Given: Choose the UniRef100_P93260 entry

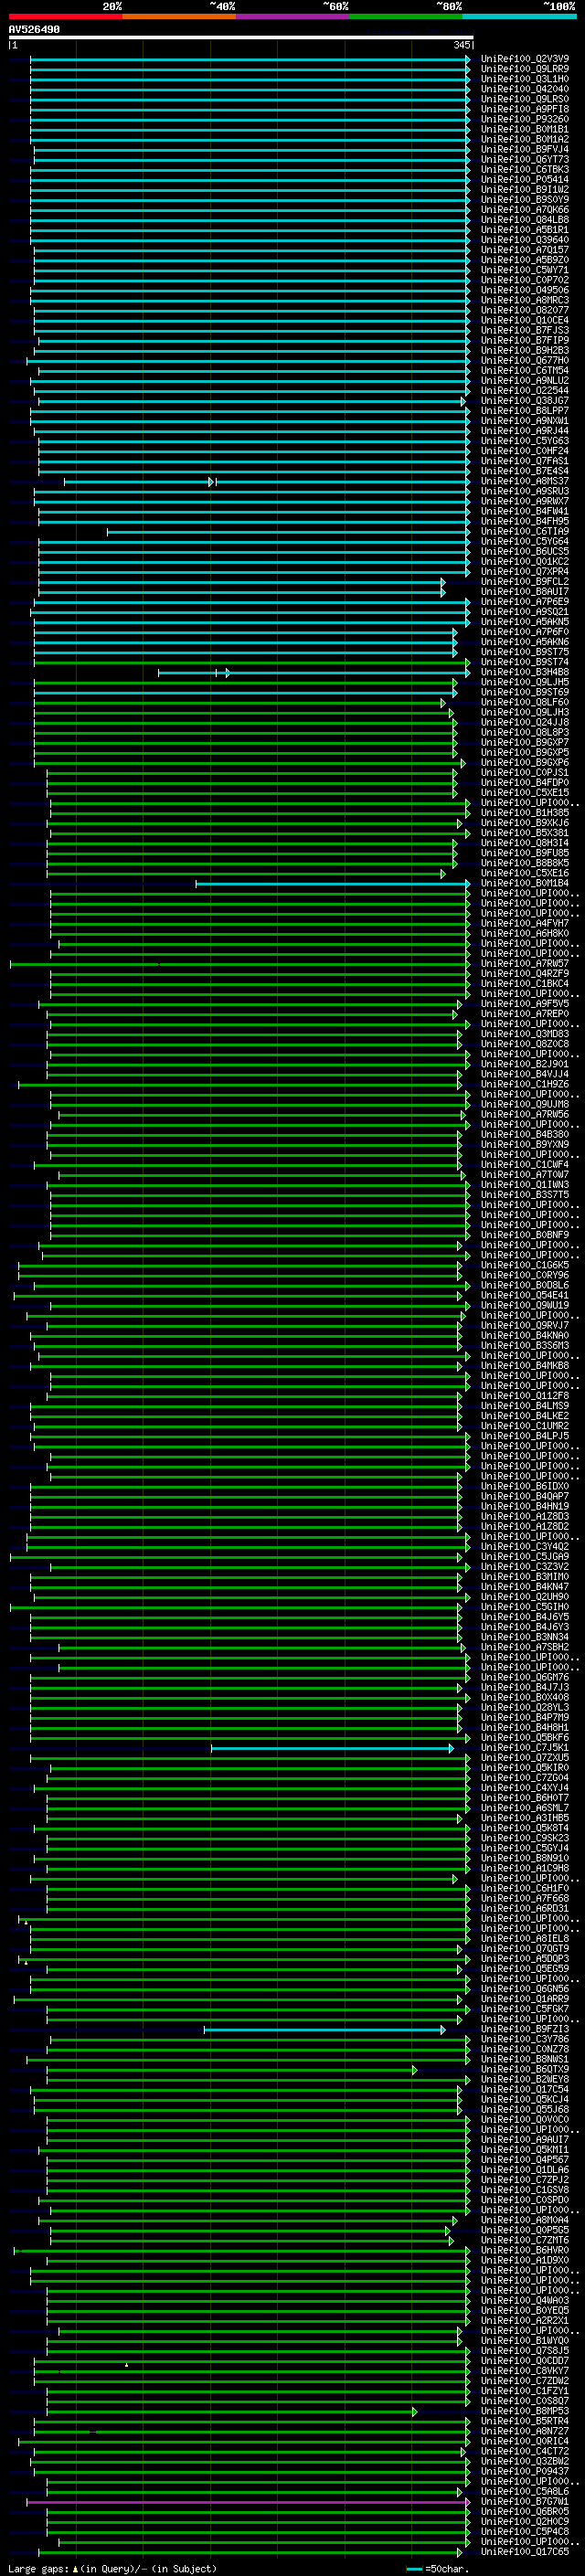Looking at the screenshot, I should (x=525, y=119).
